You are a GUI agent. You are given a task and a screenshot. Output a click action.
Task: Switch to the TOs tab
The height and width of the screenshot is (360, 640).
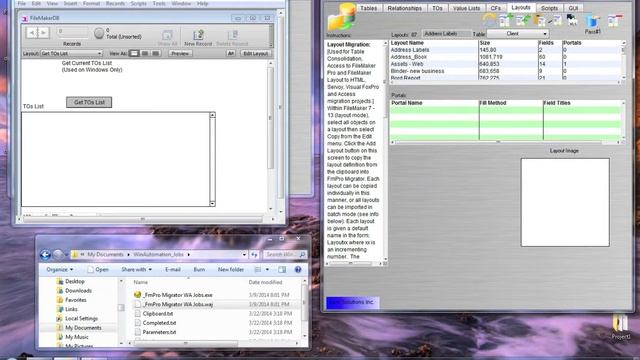point(437,8)
